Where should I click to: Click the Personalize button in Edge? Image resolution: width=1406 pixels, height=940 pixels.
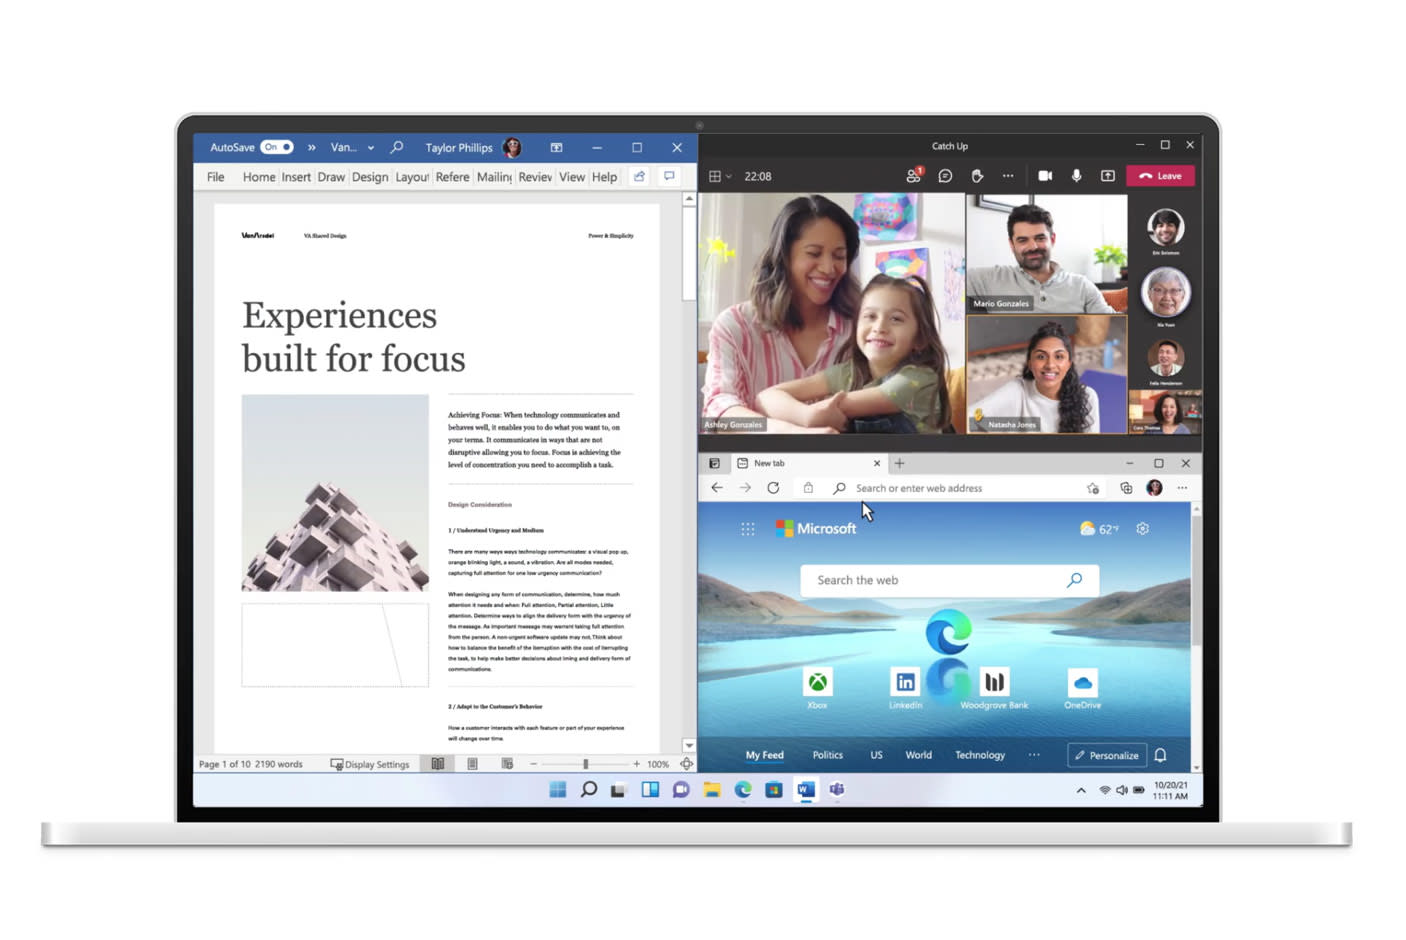[x=1106, y=755]
